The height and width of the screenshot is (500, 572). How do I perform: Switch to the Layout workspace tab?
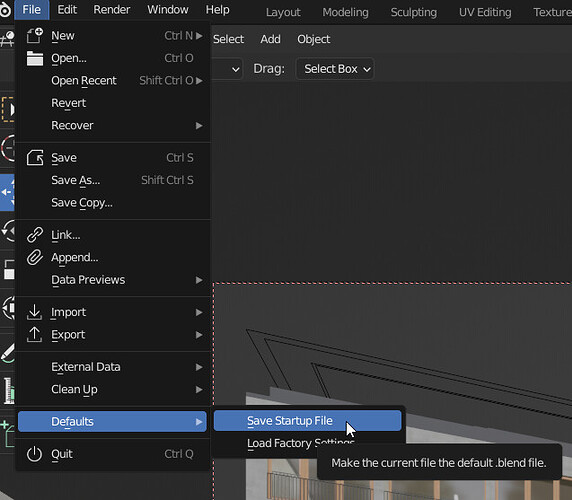283,12
